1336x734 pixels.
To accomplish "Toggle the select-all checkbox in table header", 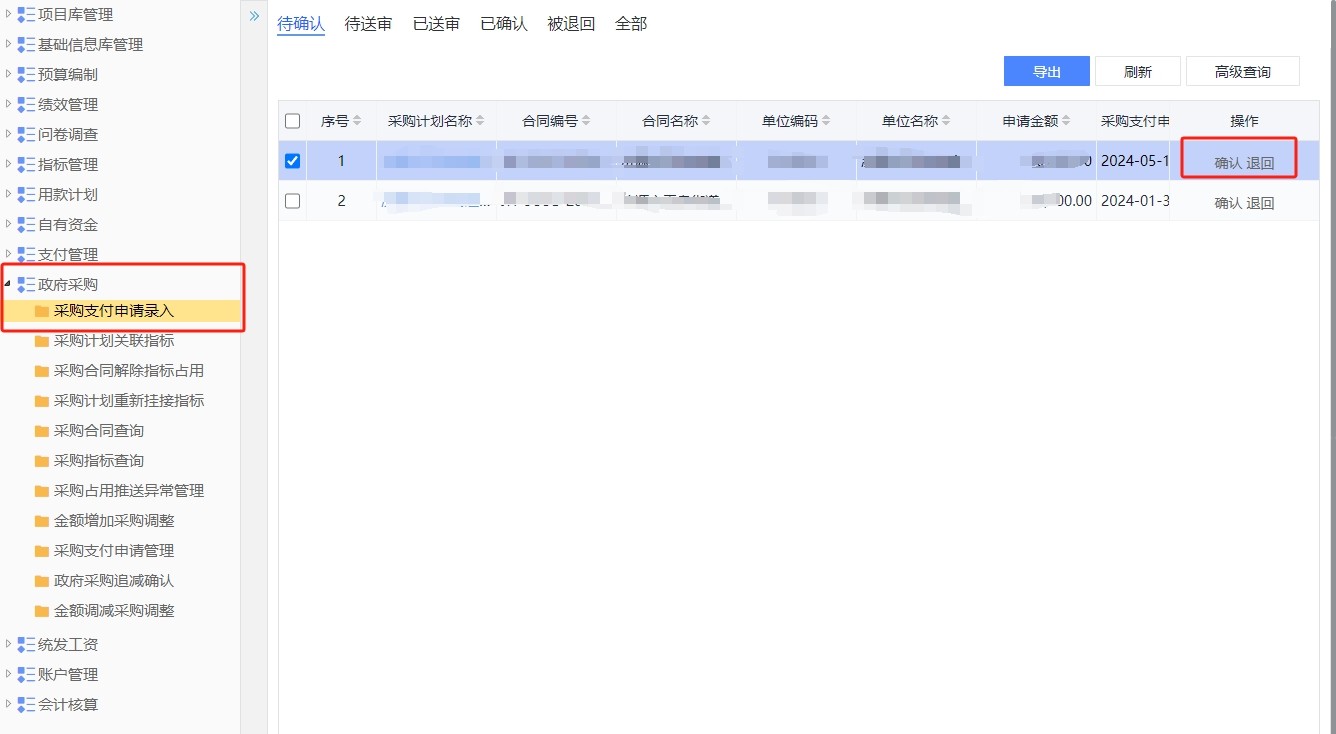I will tap(293, 121).
